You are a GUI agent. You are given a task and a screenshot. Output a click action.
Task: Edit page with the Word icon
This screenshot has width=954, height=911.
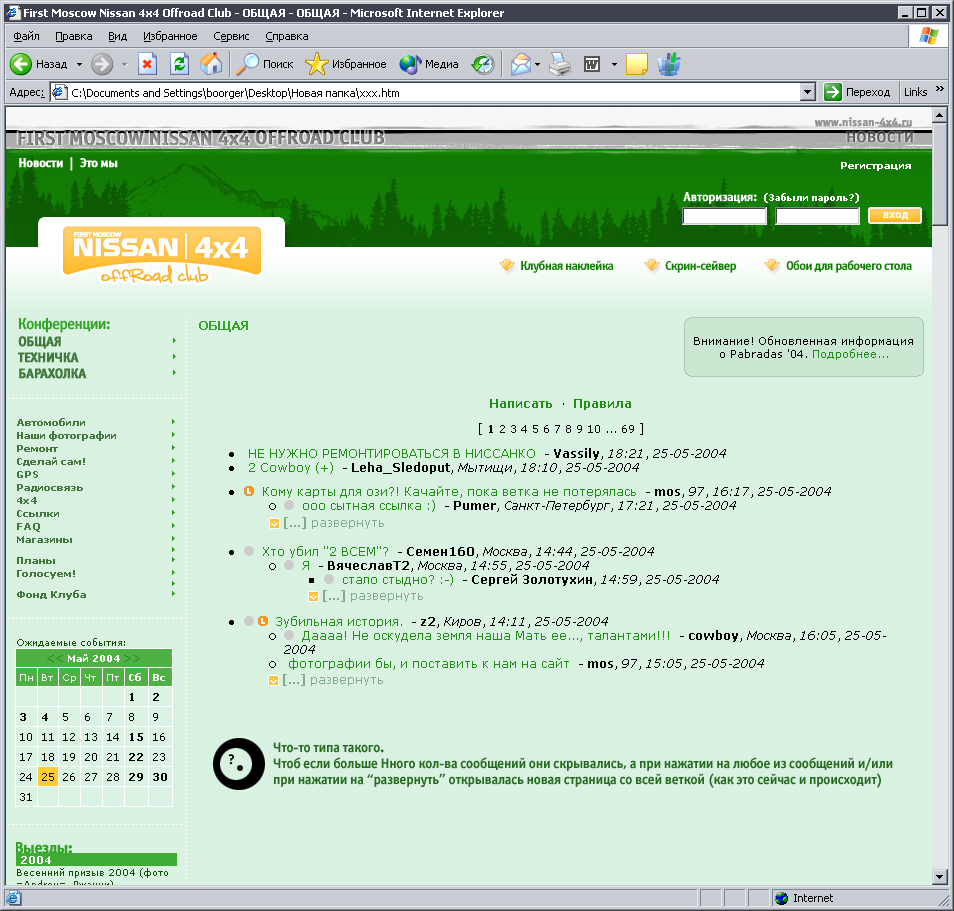tap(592, 64)
